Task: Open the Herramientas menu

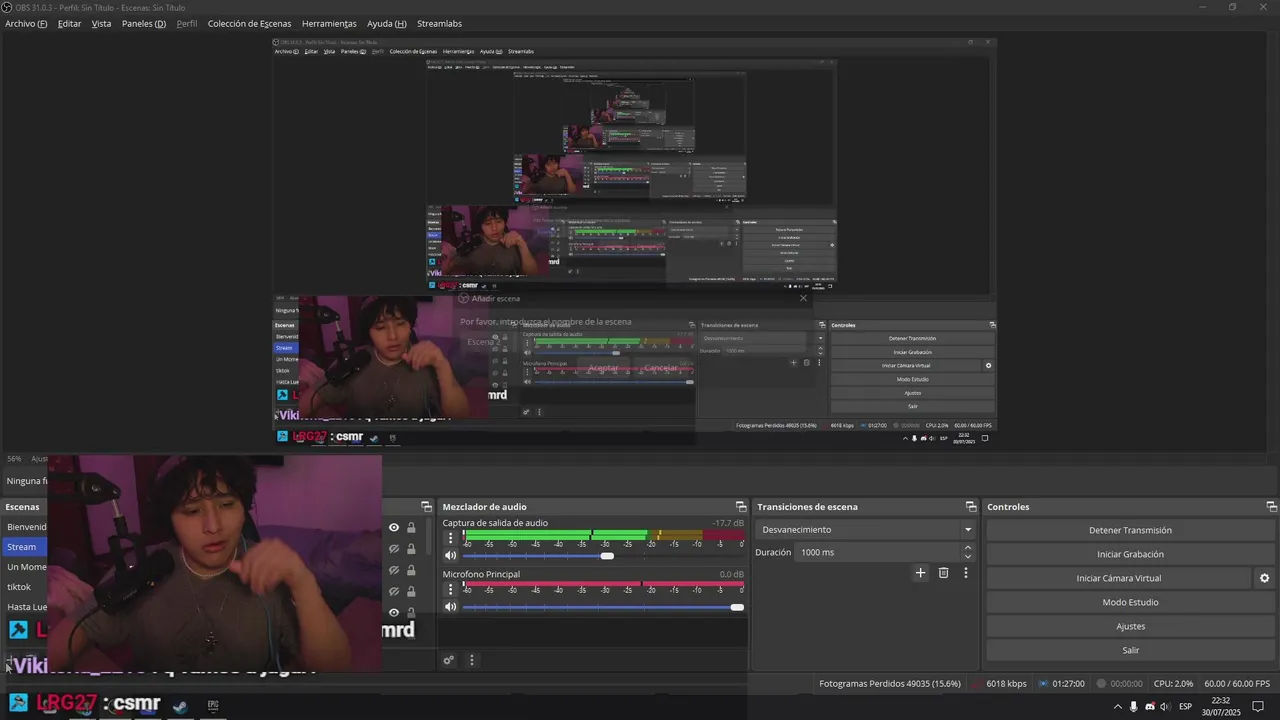Action: [x=329, y=23]
